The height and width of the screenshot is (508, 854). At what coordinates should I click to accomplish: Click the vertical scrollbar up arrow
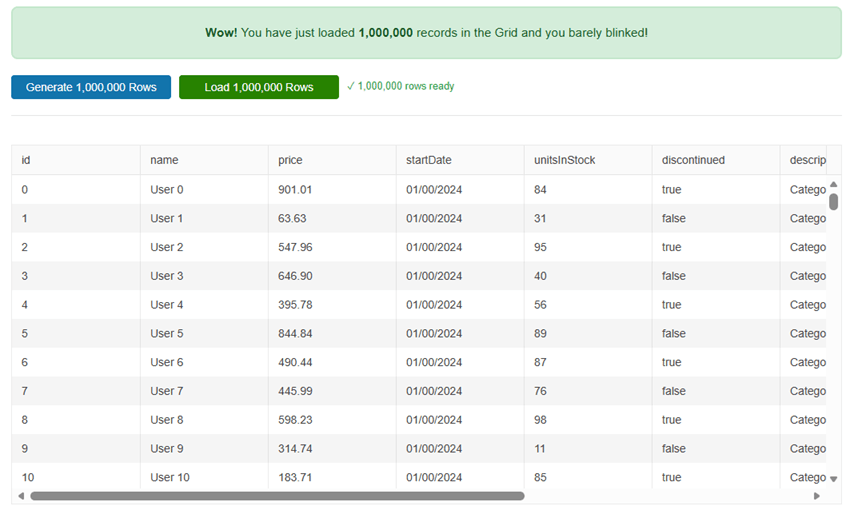[833, 185]
